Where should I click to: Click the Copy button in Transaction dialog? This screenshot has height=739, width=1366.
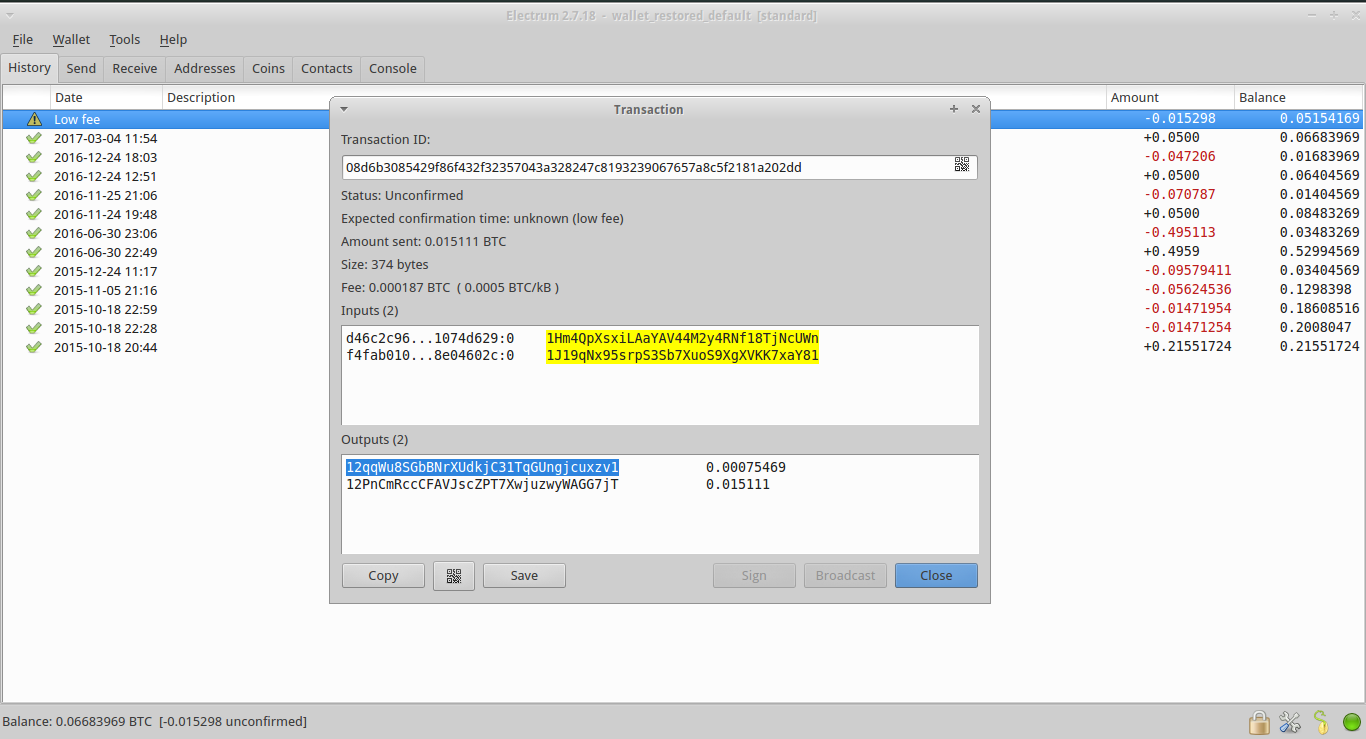383,575
